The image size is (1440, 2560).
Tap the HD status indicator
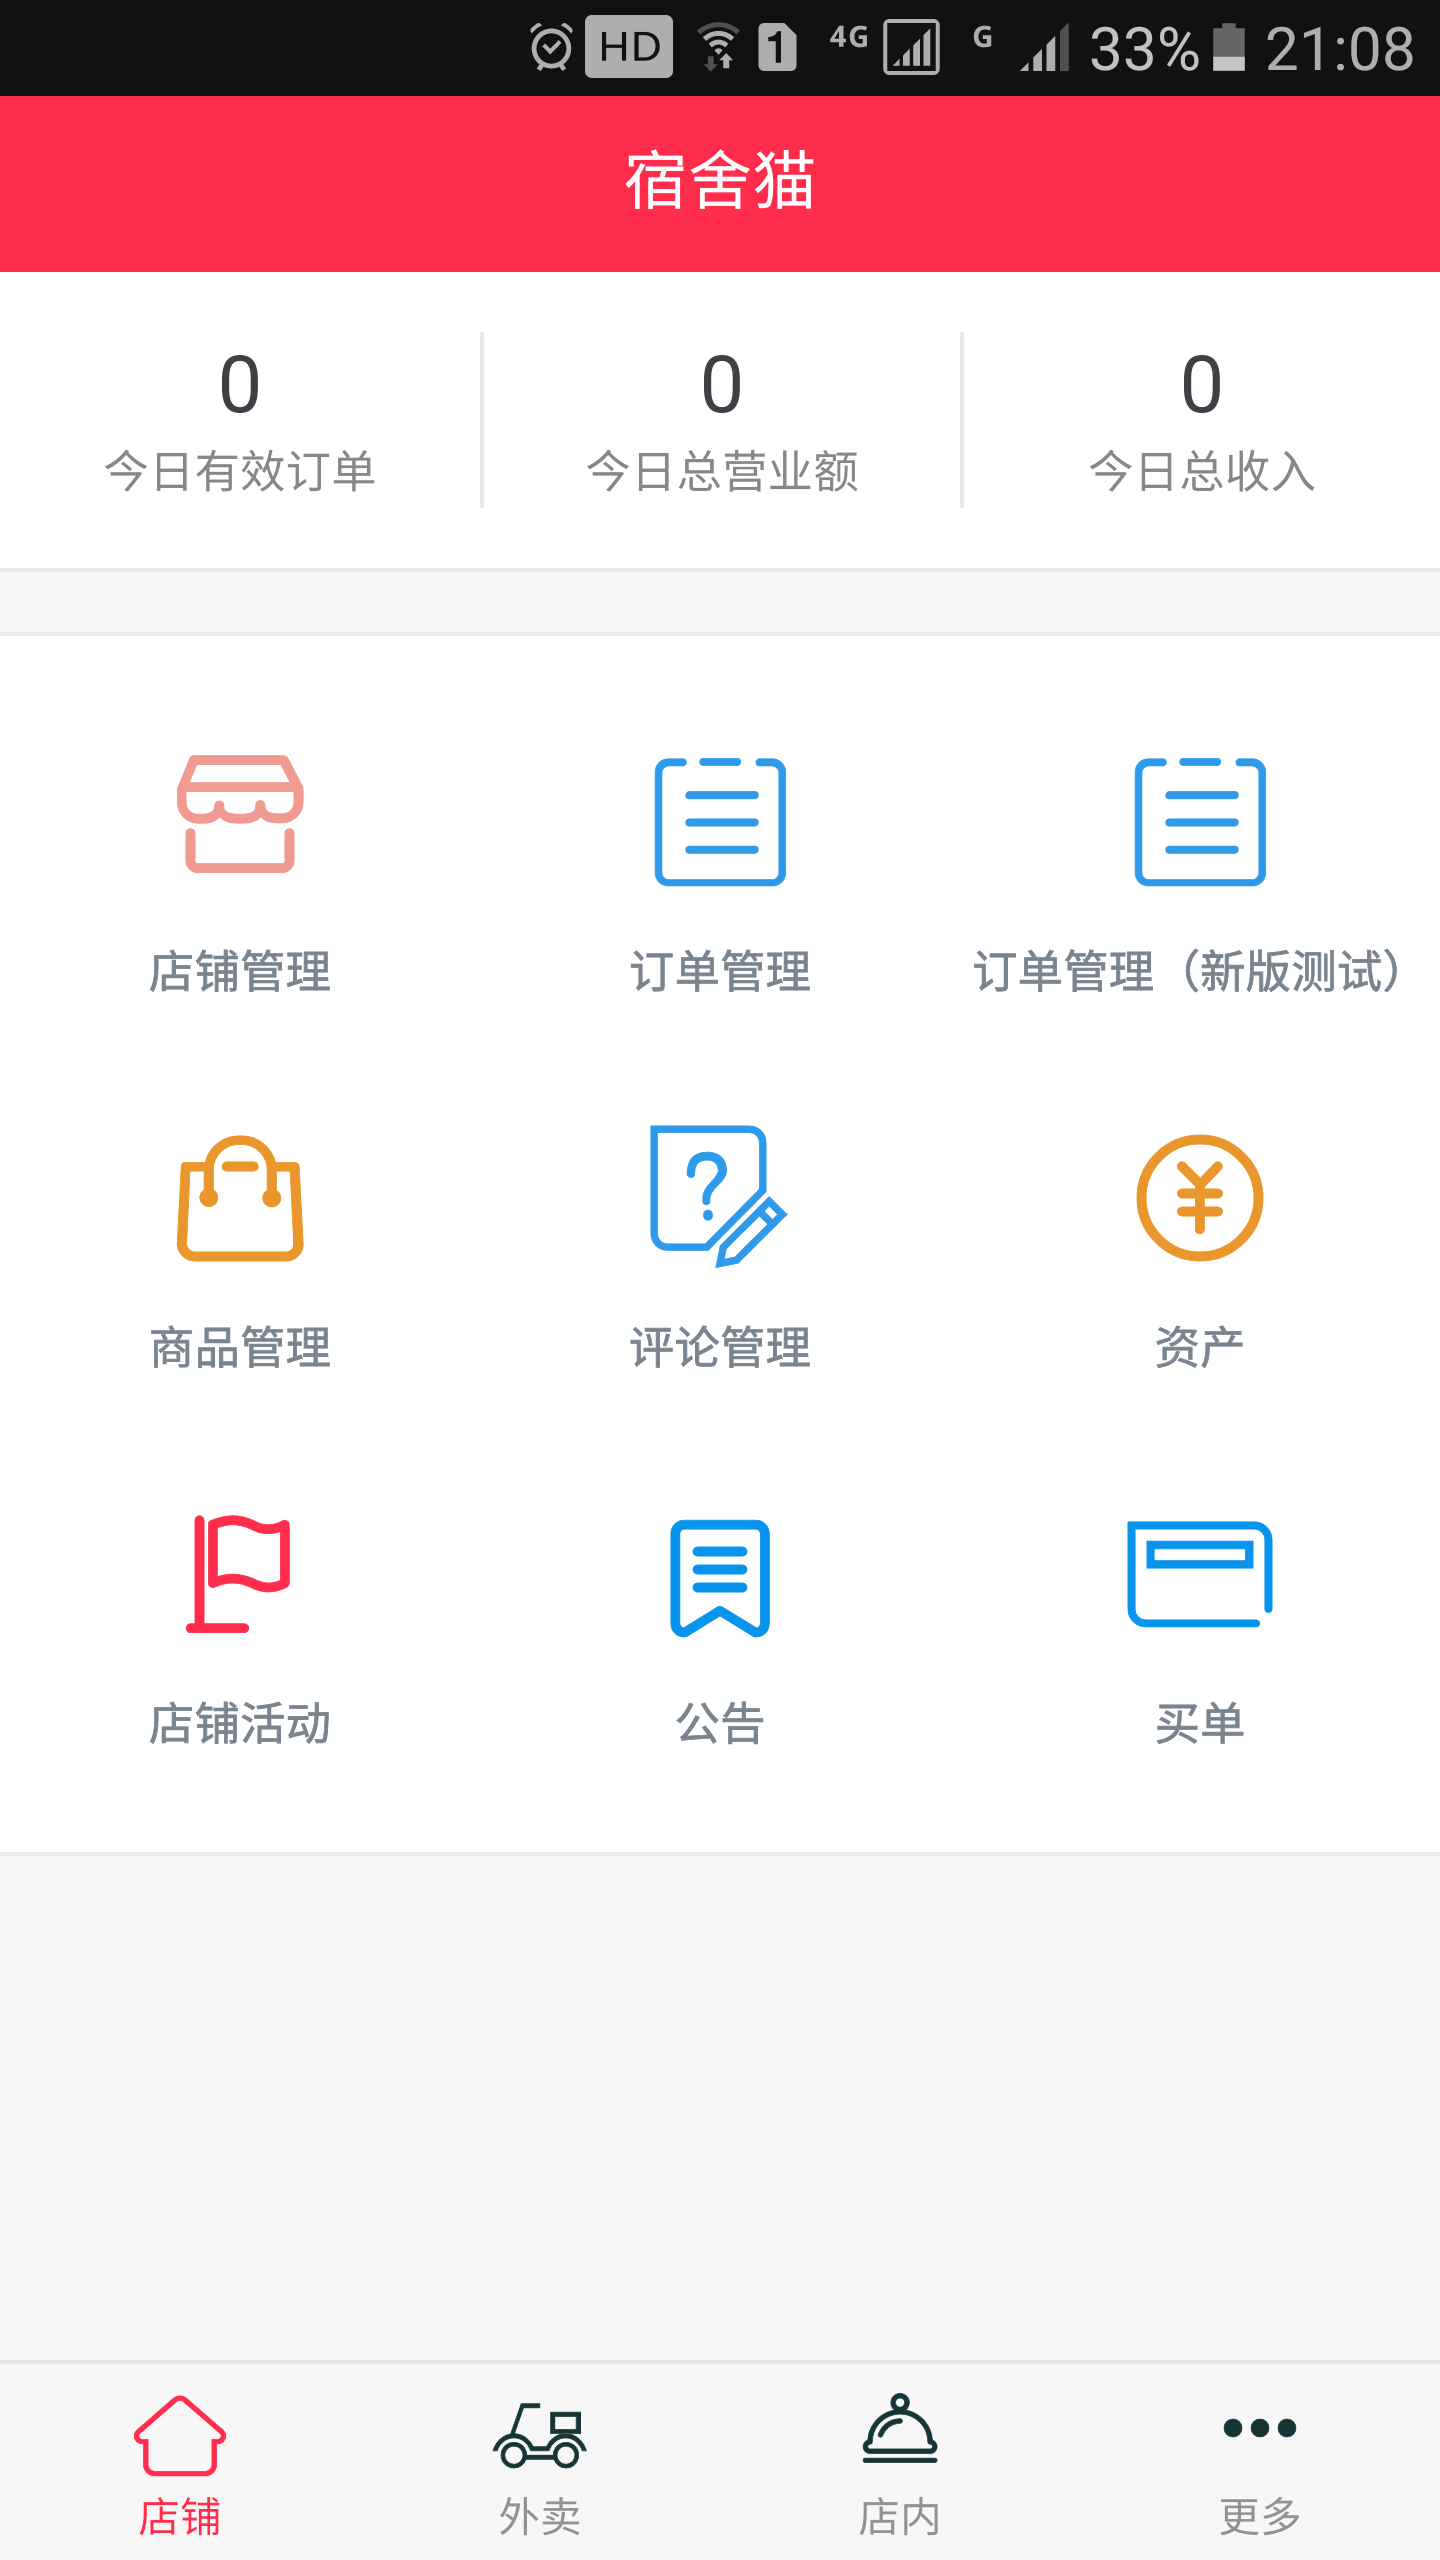[629, 47]
